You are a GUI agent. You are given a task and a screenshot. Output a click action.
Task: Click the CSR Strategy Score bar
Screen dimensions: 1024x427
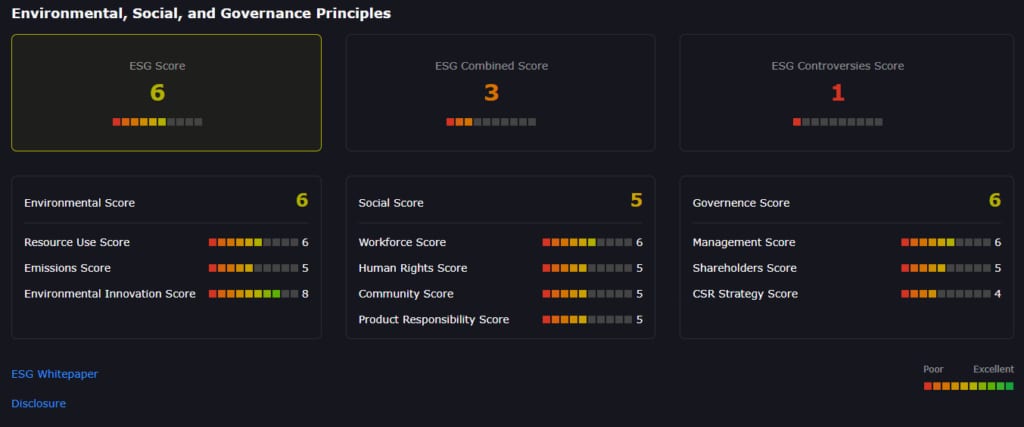946,294
